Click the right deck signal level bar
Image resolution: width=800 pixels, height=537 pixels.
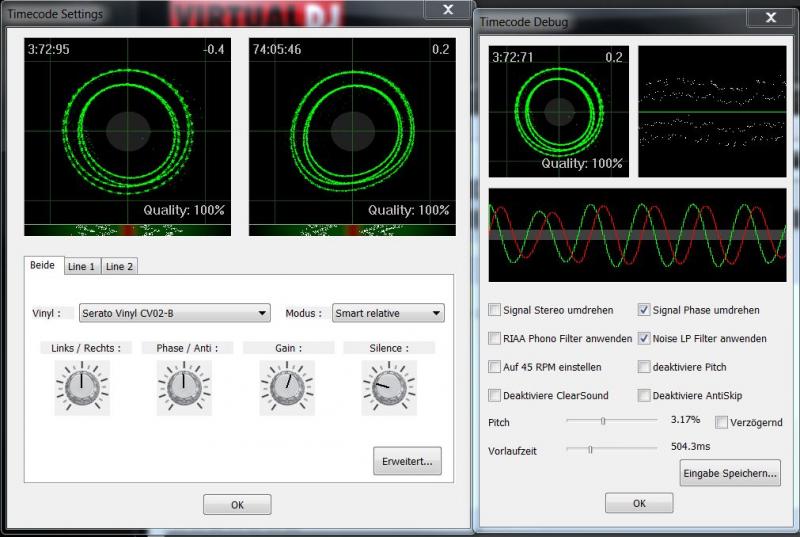click(x=352, y=230)
